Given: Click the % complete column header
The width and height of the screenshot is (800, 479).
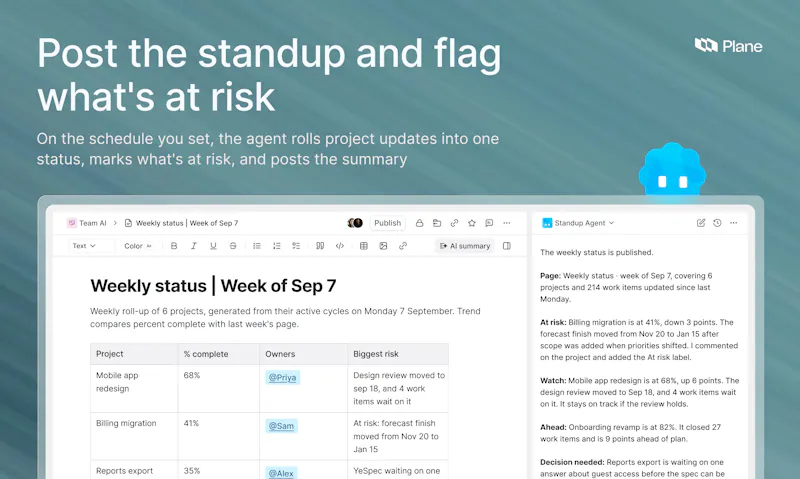Looking at the screenshot, I should pyautogui.click(x=219, y=354).
